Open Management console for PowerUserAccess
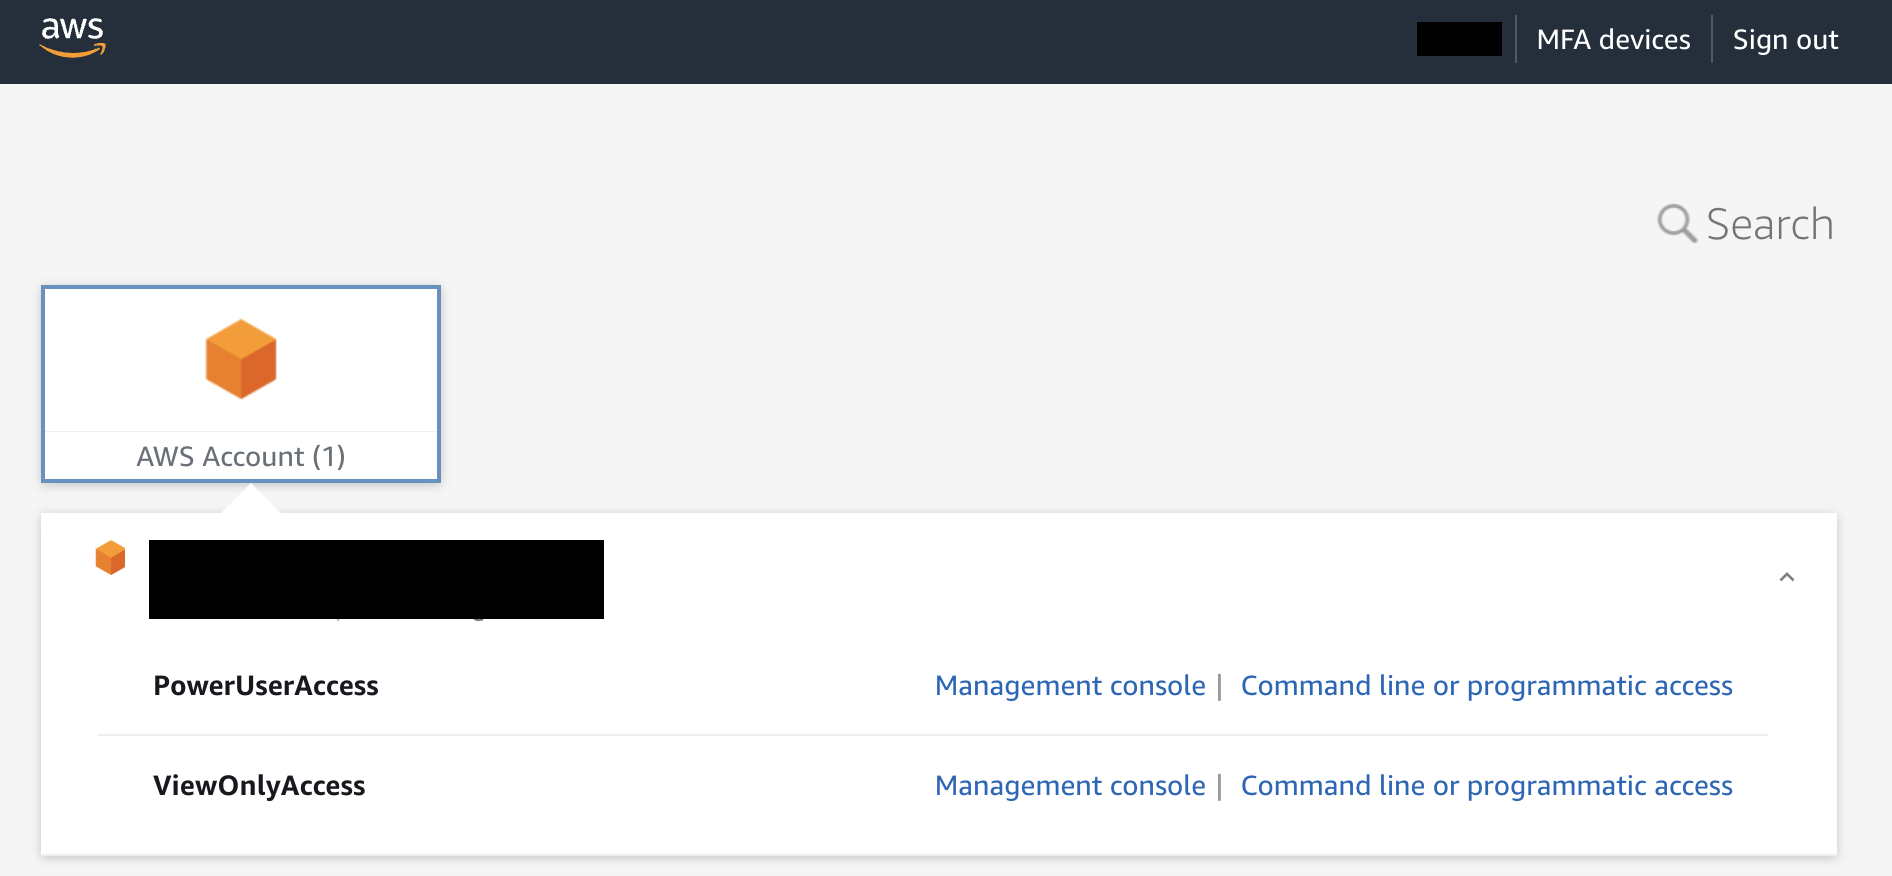Image resolution: width=1892 pixels, height=876 pixels. pos(1070,686)
